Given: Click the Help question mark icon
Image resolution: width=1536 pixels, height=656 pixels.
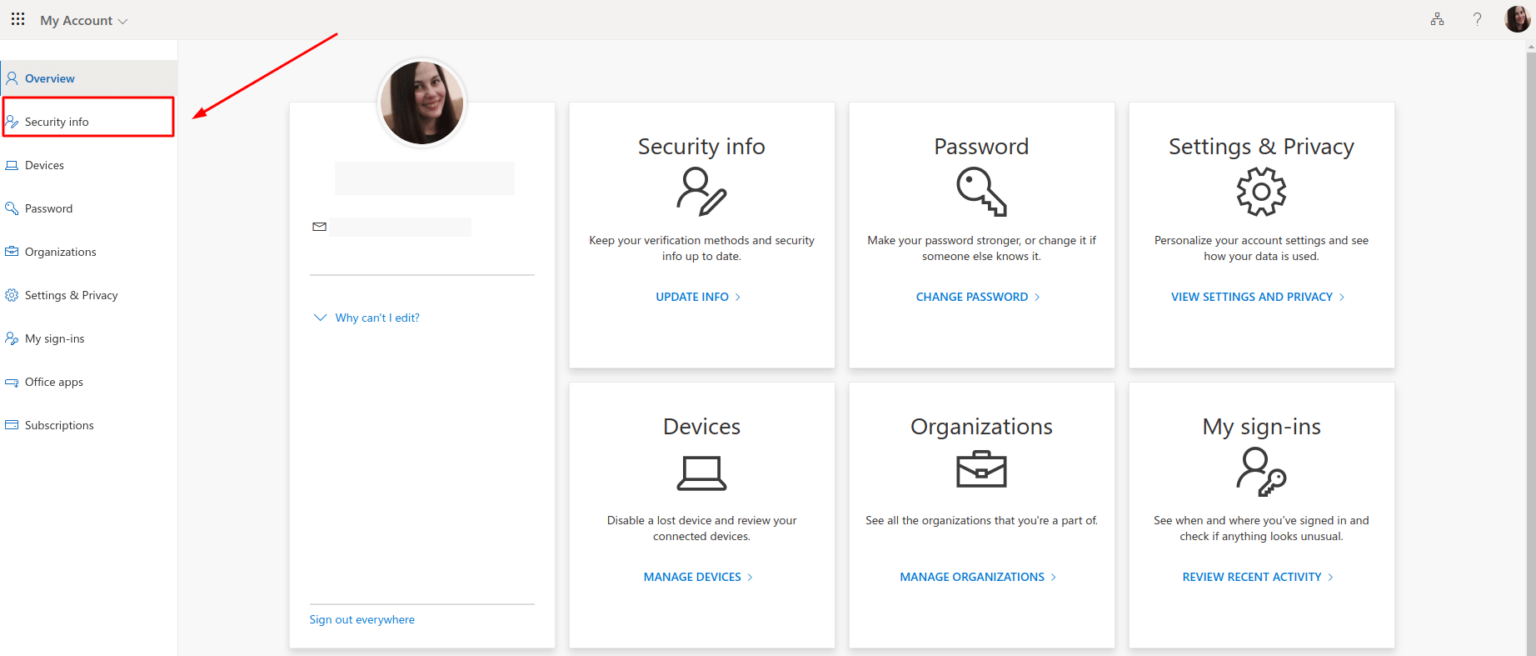Looking at the screenshot, I should pyautogui.click(x=1477, y=19).
